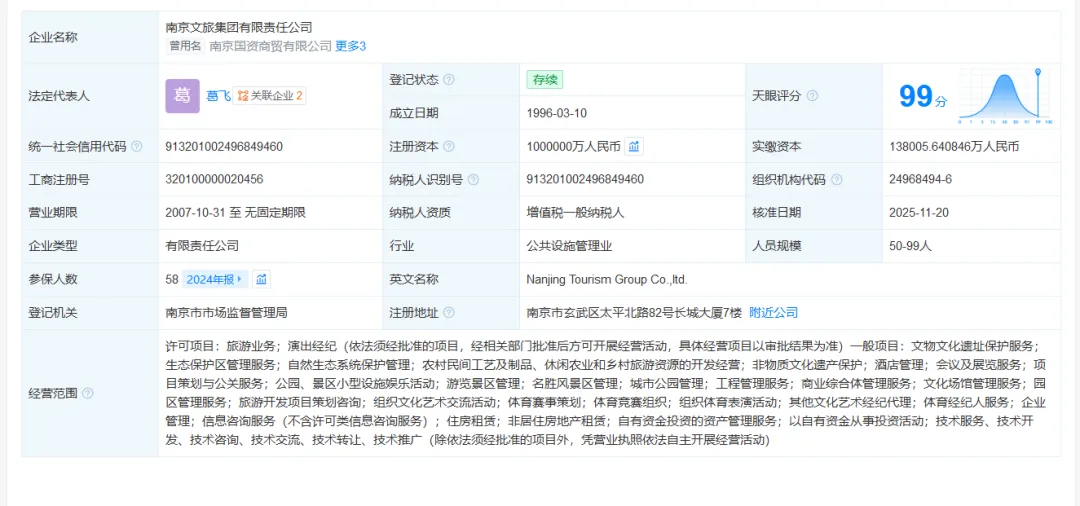This screenshot has width=1080, height=506.
Task: Click the 存续 status tag
Action: (545, 80)
